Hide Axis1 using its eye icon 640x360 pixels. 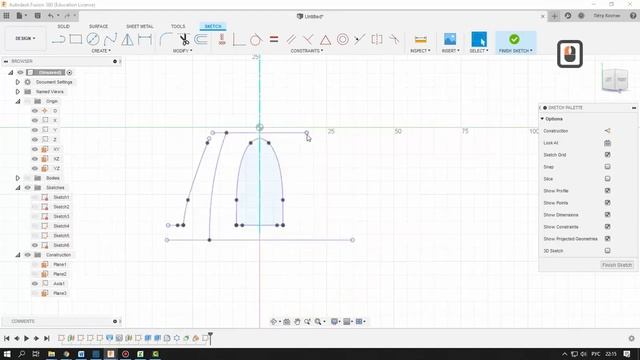pyautogui.click(x=35, y=284)
